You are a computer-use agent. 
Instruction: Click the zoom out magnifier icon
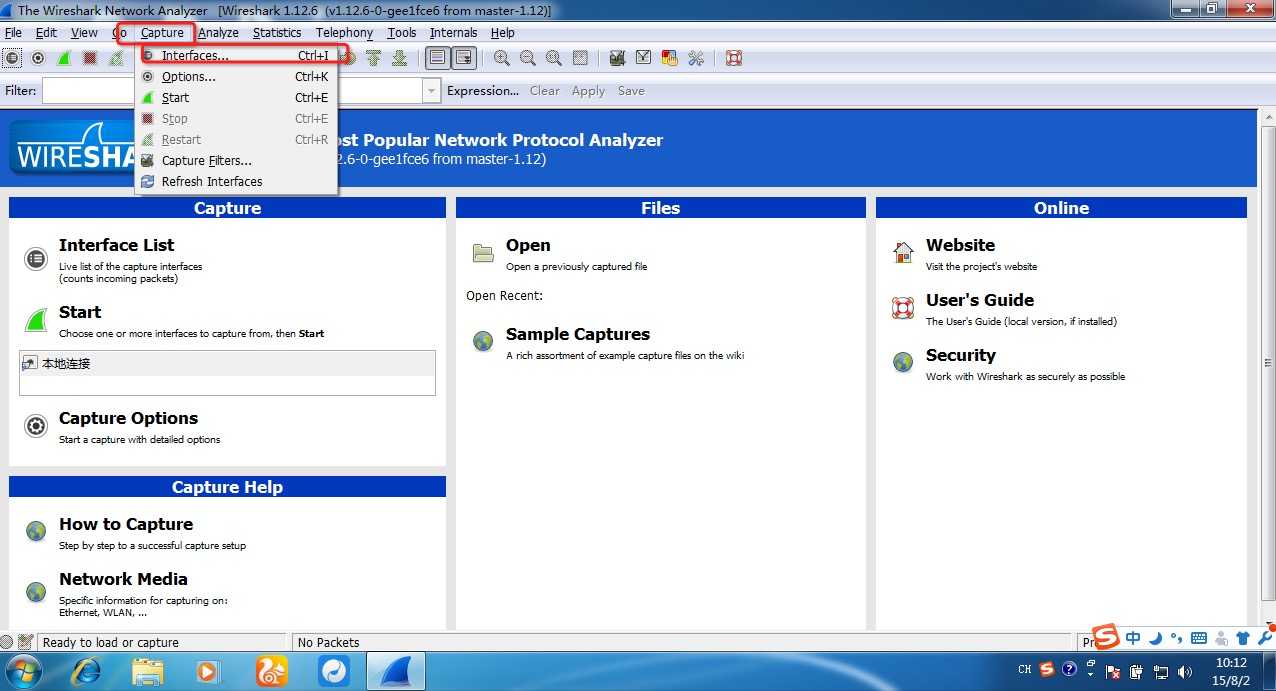(527, 58)
